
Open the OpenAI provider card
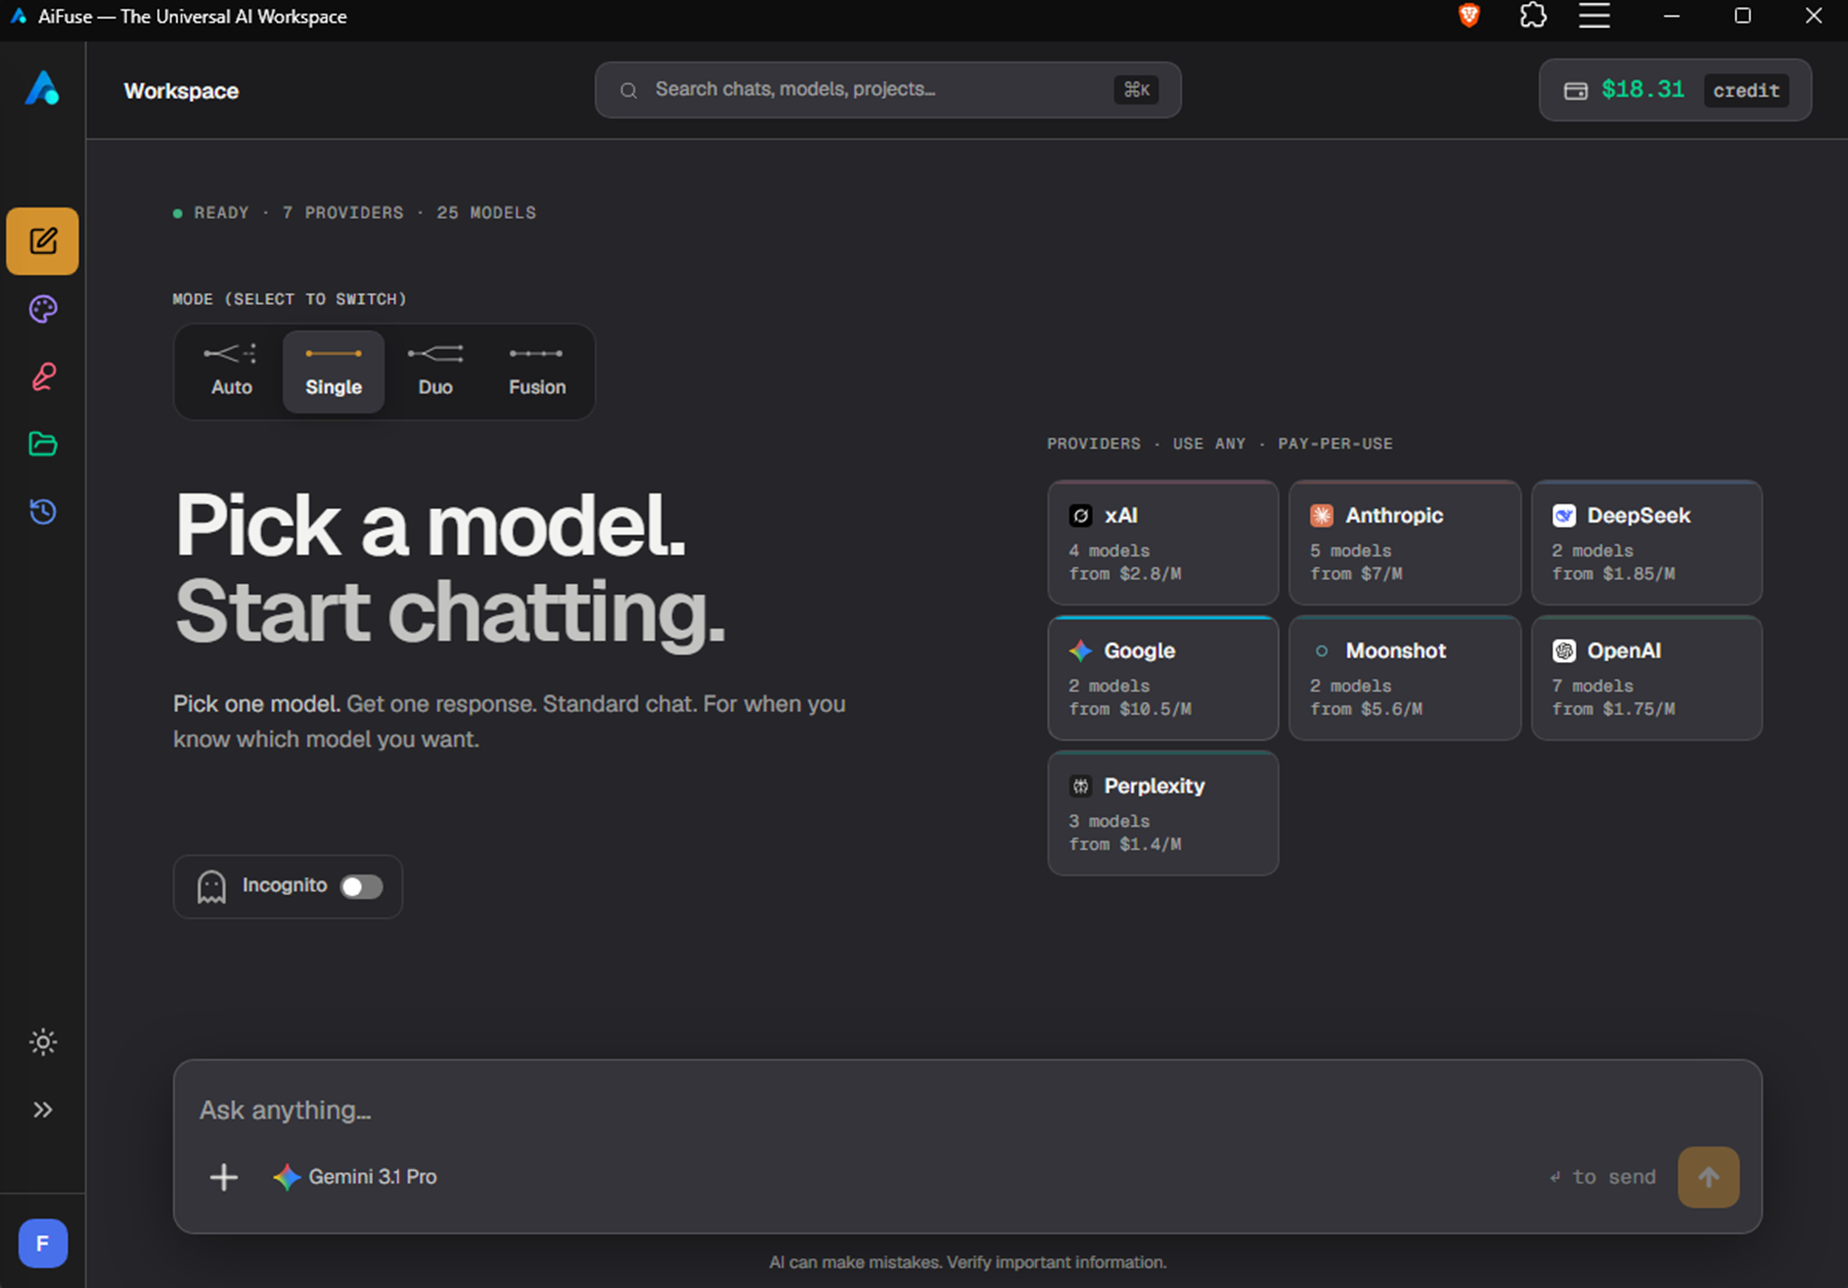(x=1647, y=678)
